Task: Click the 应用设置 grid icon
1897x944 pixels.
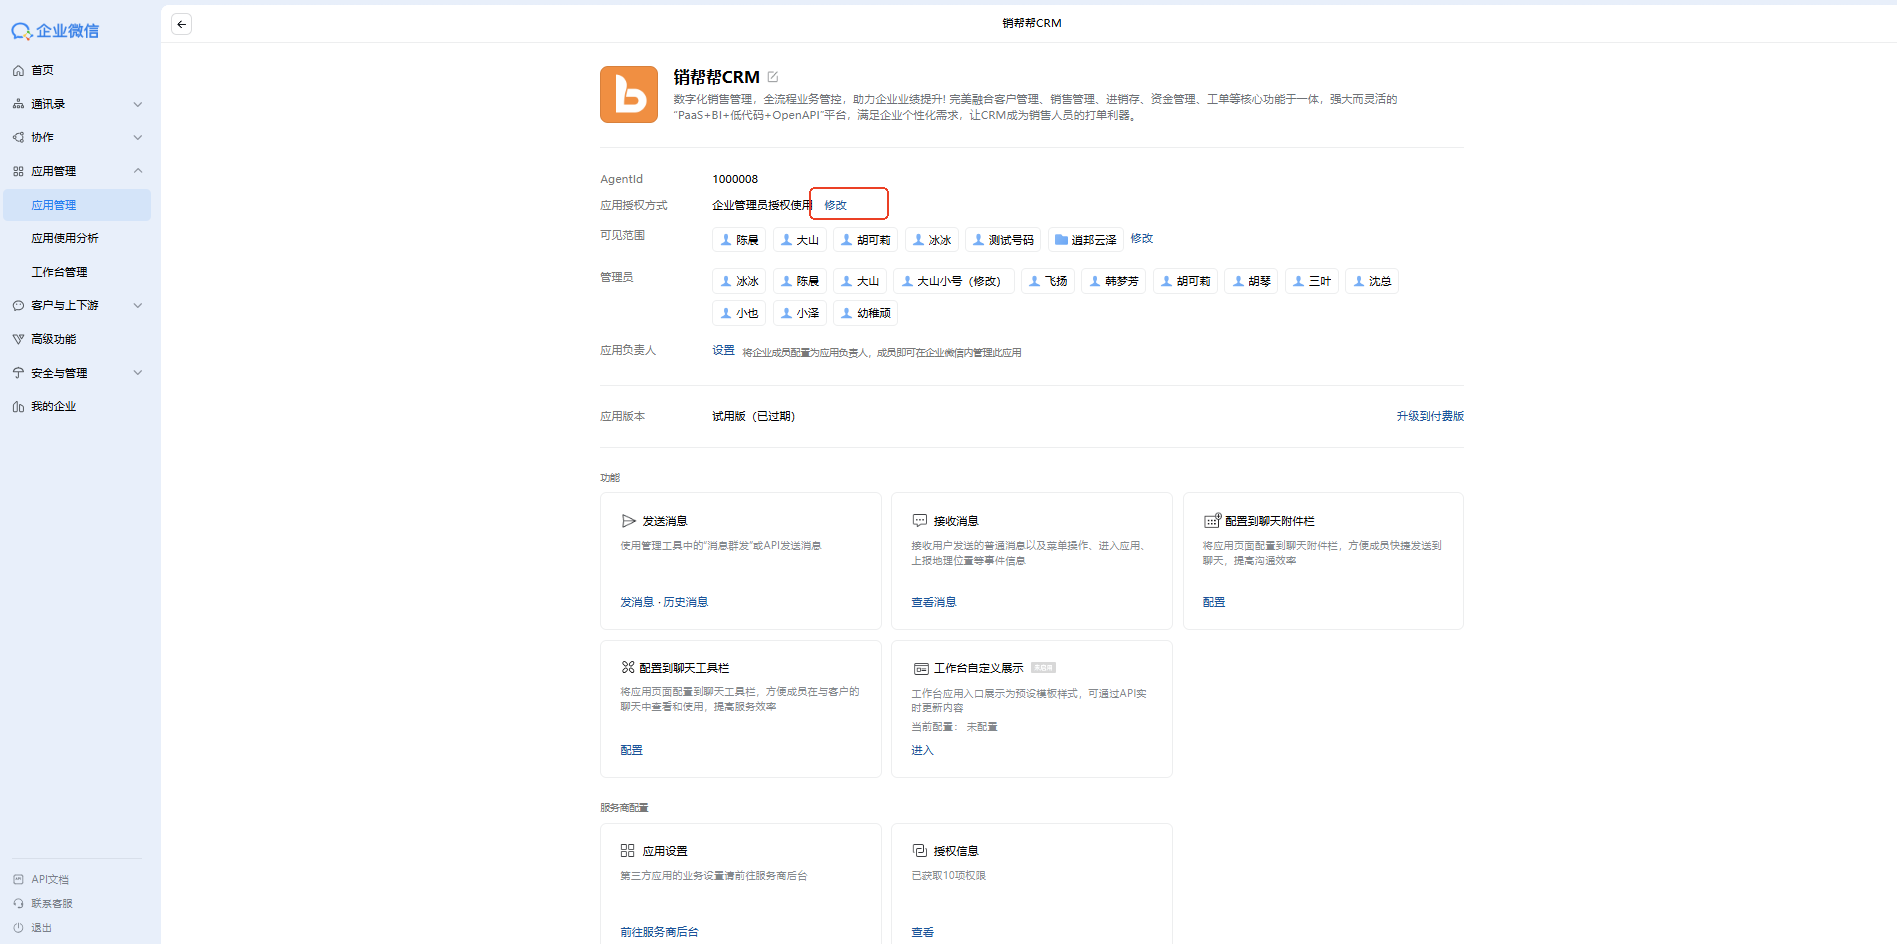Action: click(x=627, y=851)
